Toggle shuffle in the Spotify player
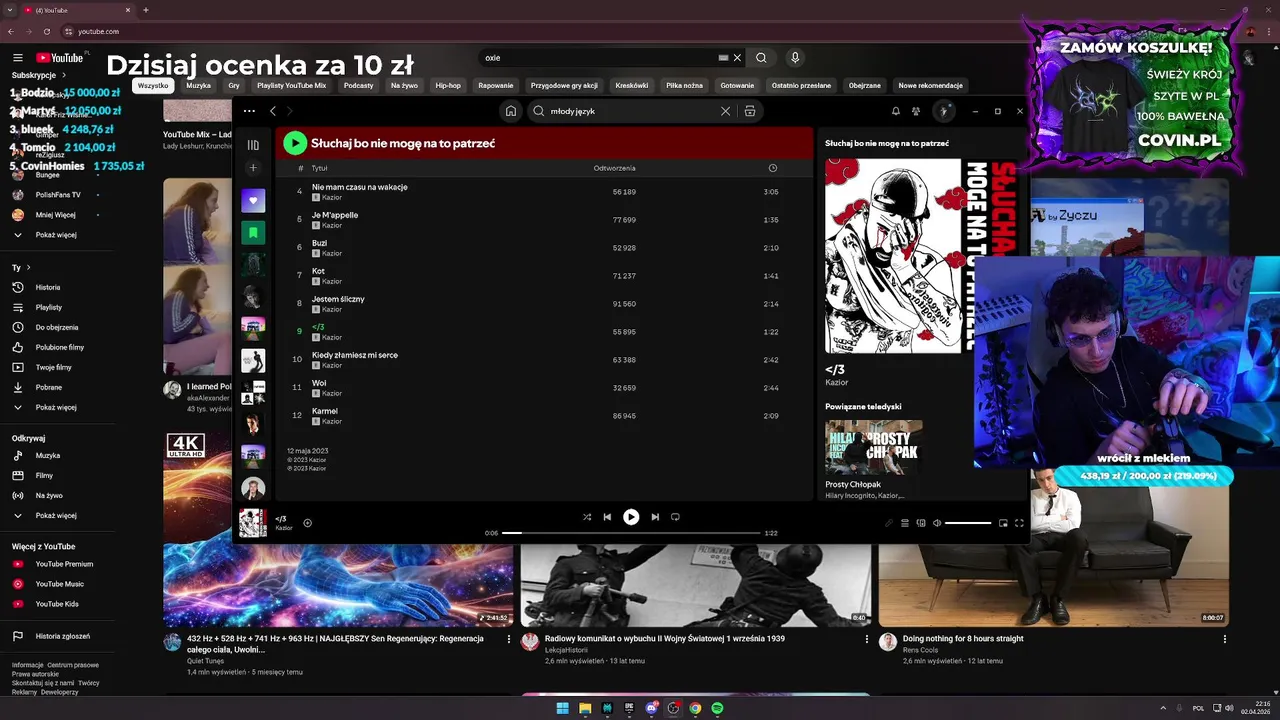The height and width of the screenshot is (720, 1280). coord(587,517)
